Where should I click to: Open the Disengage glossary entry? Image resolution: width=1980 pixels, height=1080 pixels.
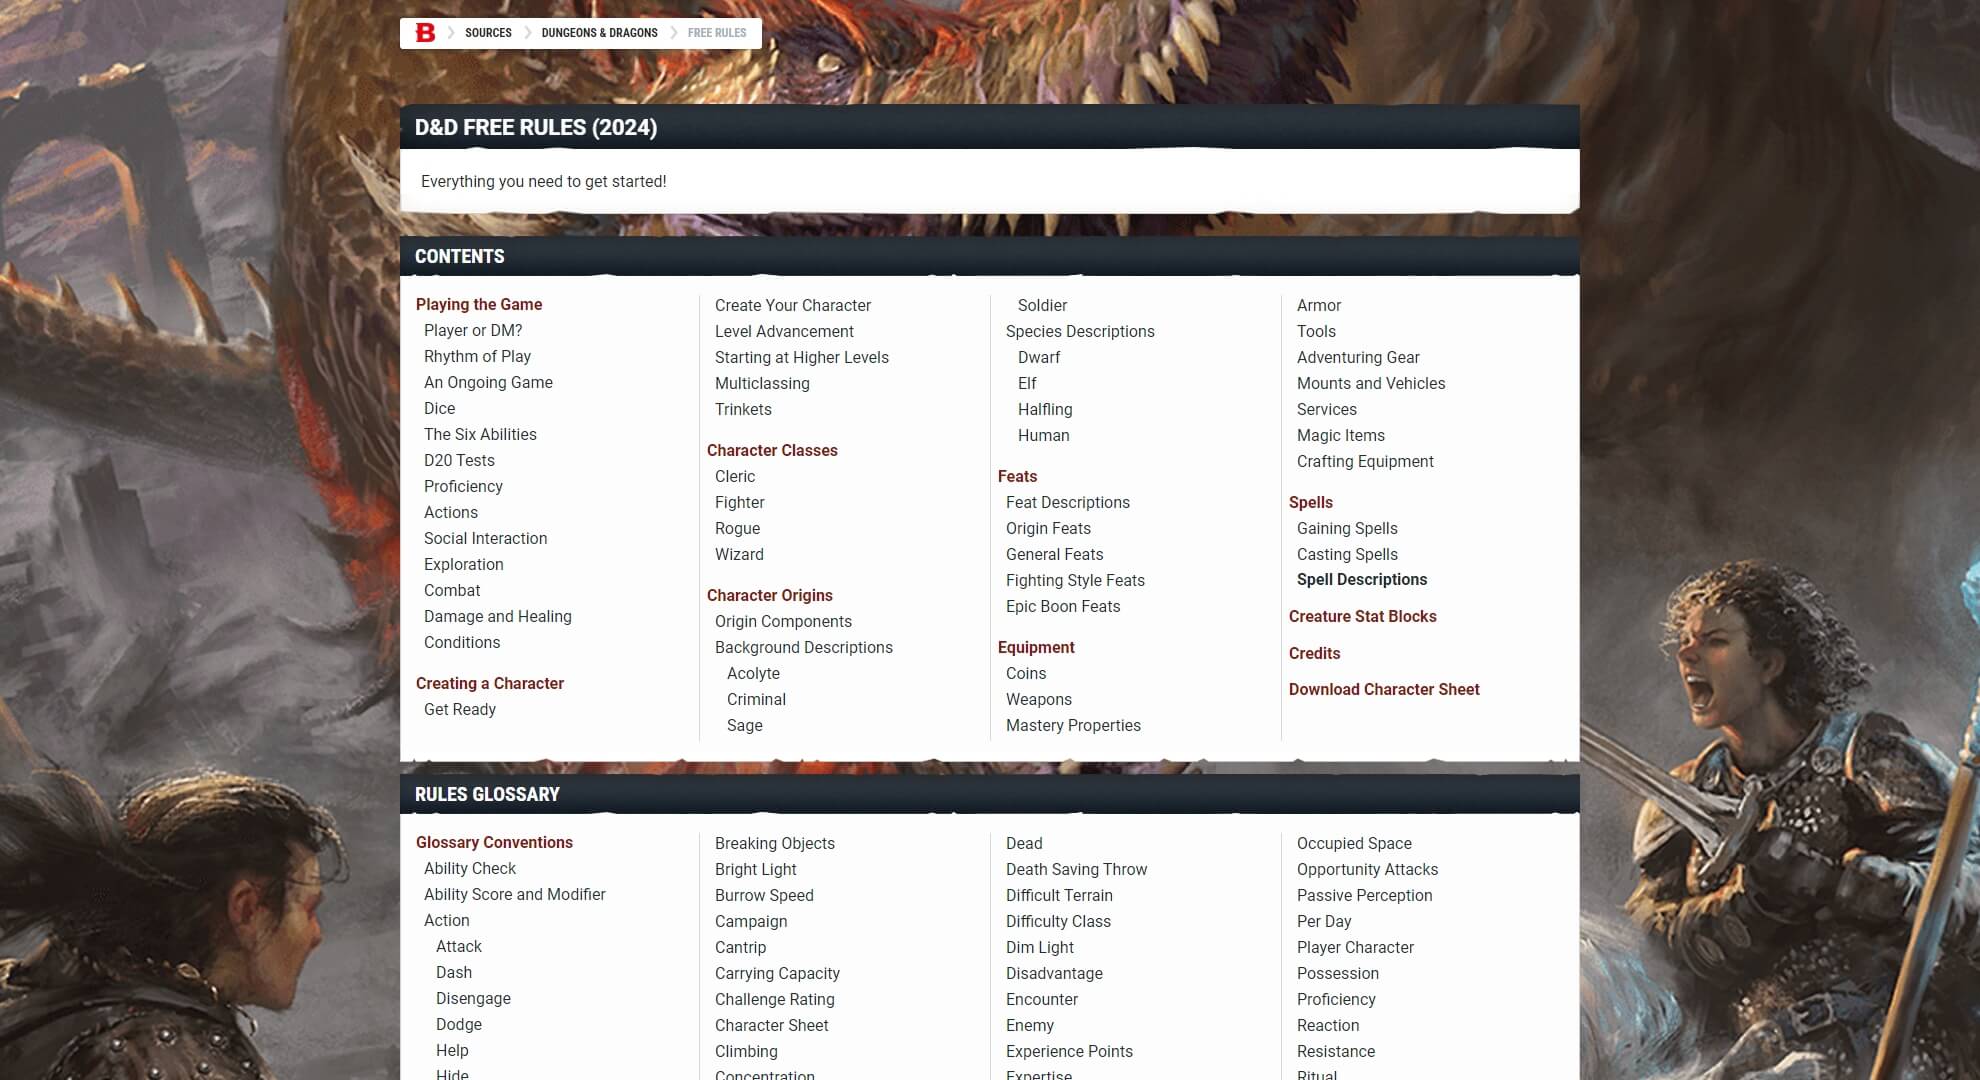coord(473,998)
